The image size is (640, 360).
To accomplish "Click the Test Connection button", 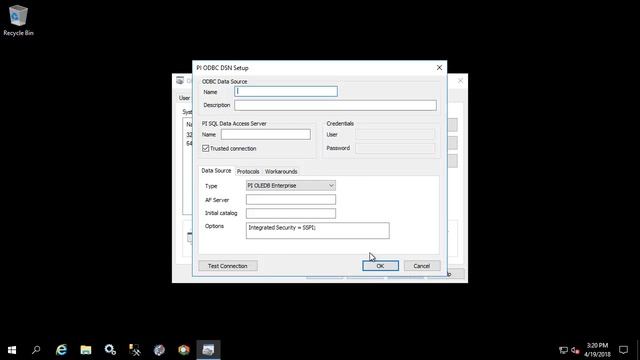I will tap(228, 266).
